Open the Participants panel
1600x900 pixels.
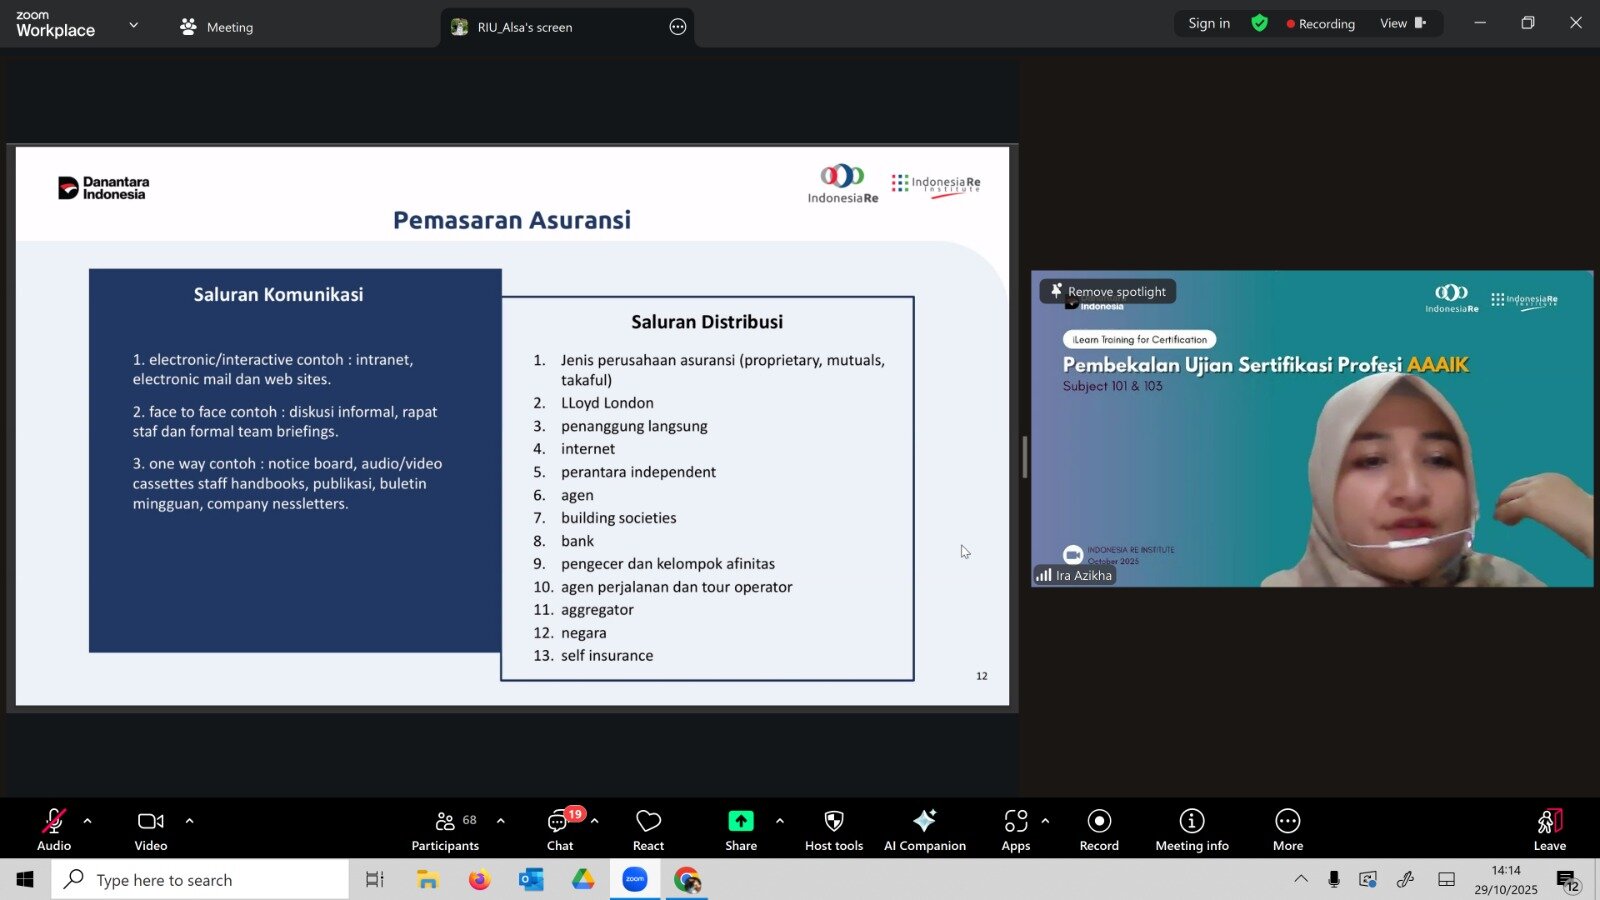(445, 829)
